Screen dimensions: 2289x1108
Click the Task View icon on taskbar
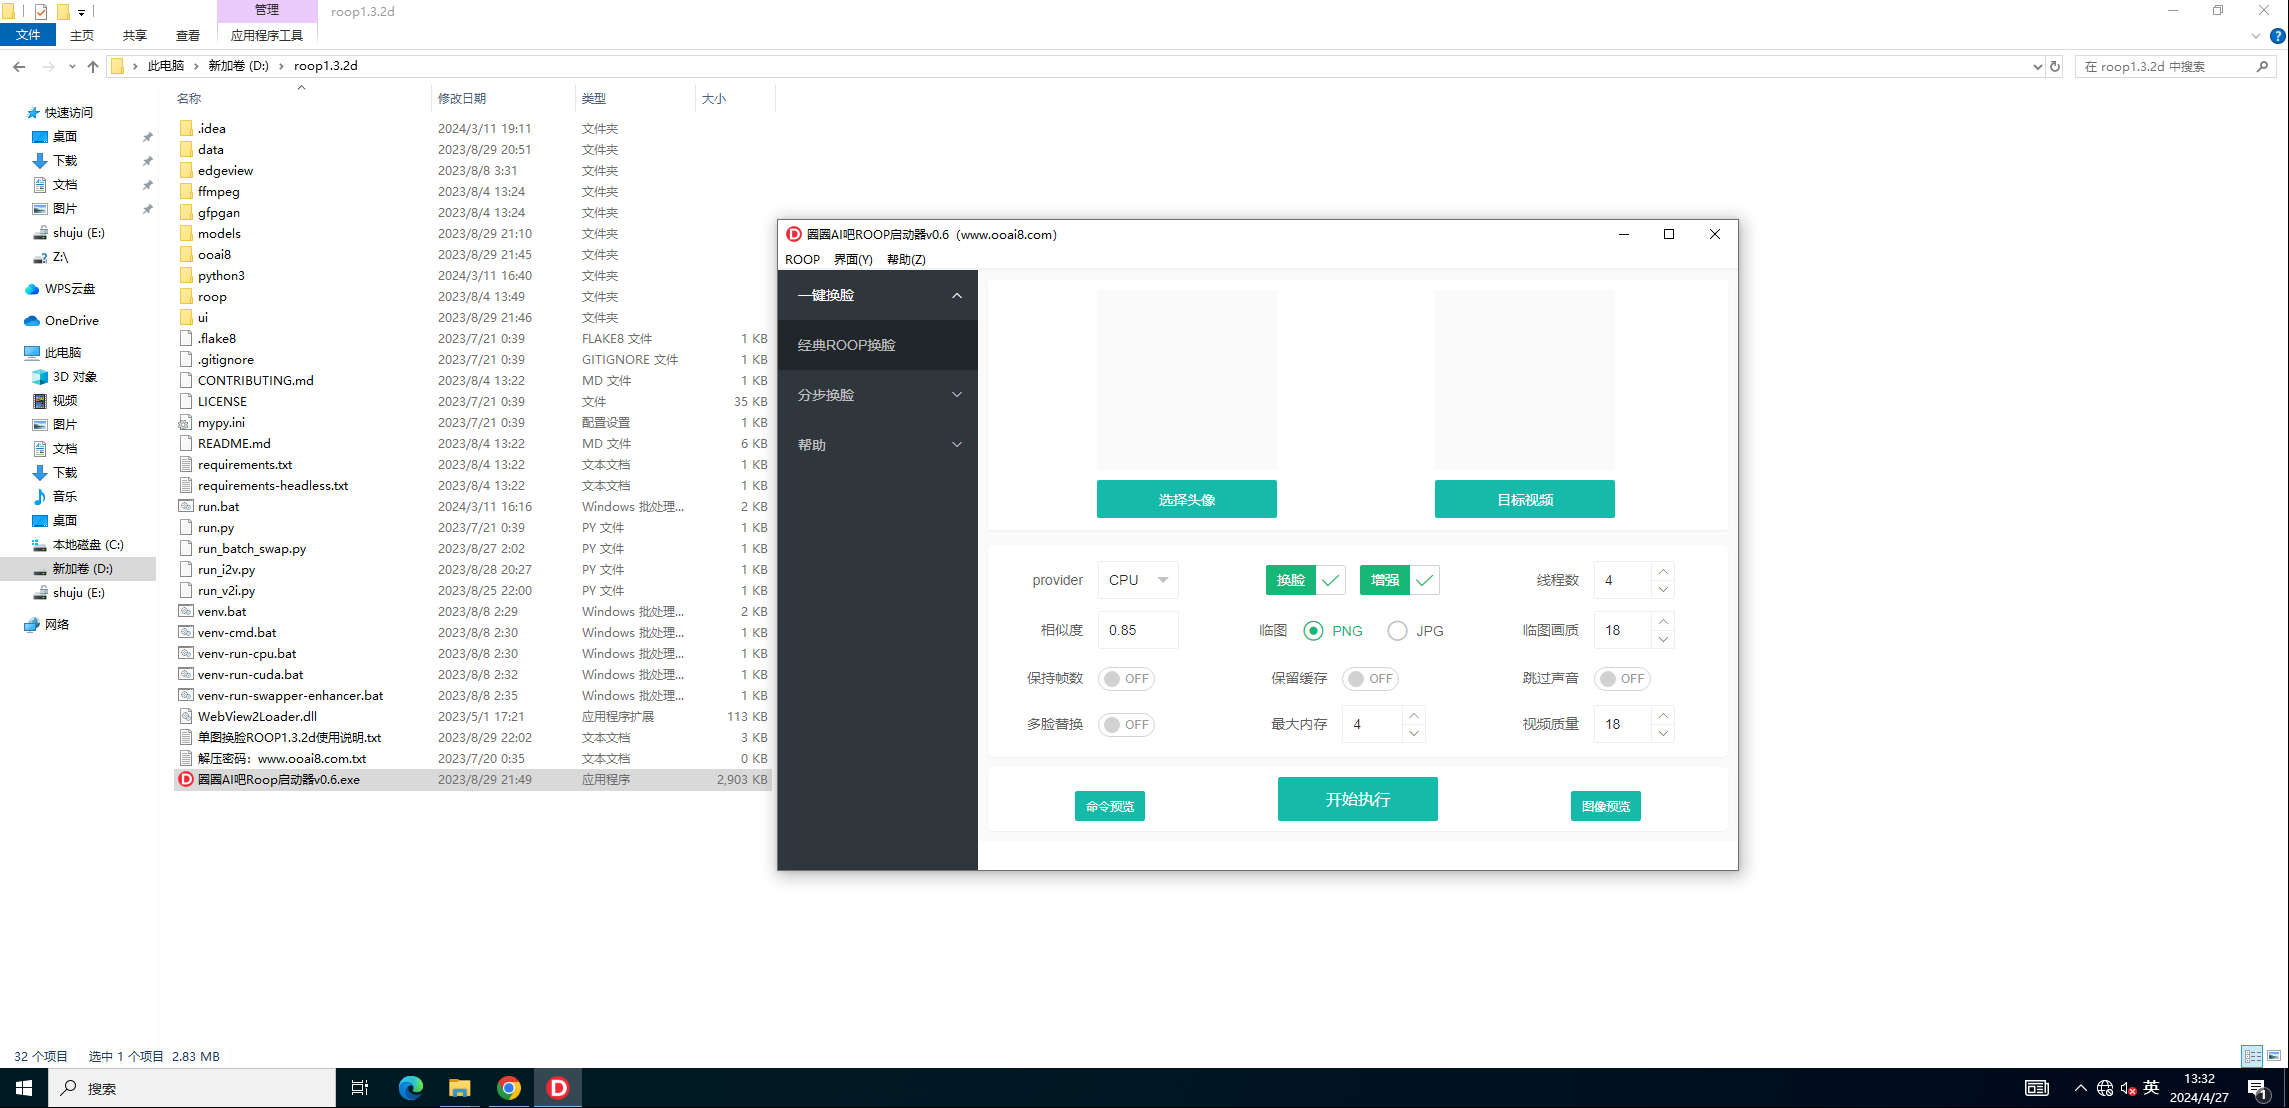(360, 1088)
